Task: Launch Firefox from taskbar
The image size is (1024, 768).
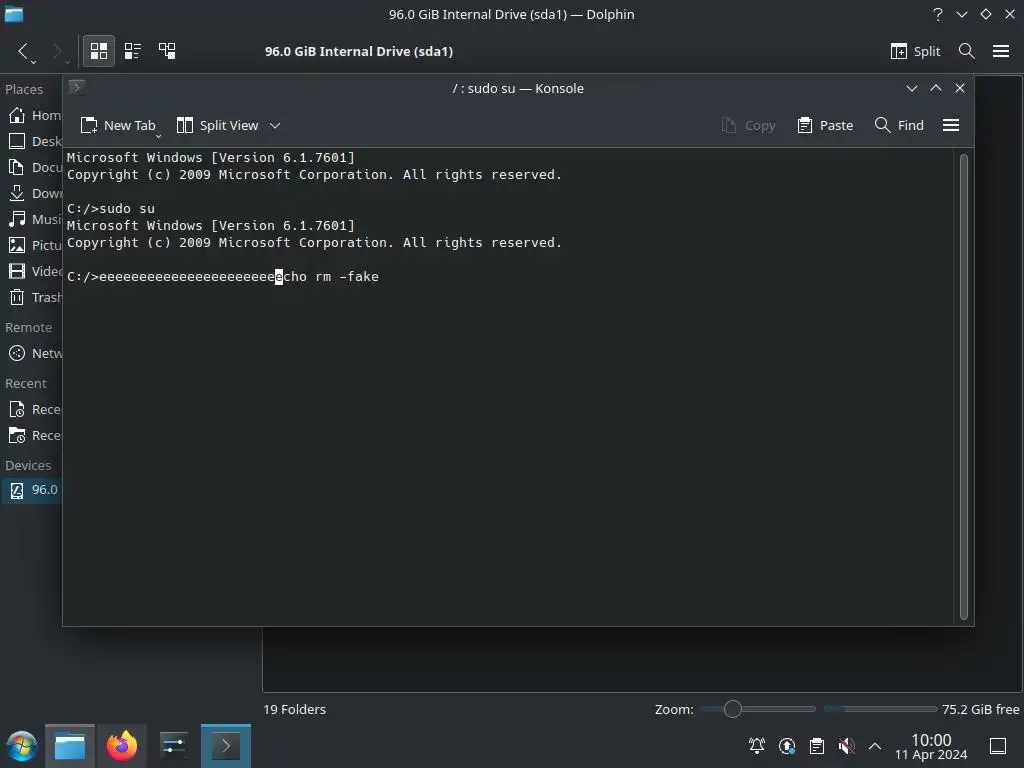Action: click(x=121, y=746)
